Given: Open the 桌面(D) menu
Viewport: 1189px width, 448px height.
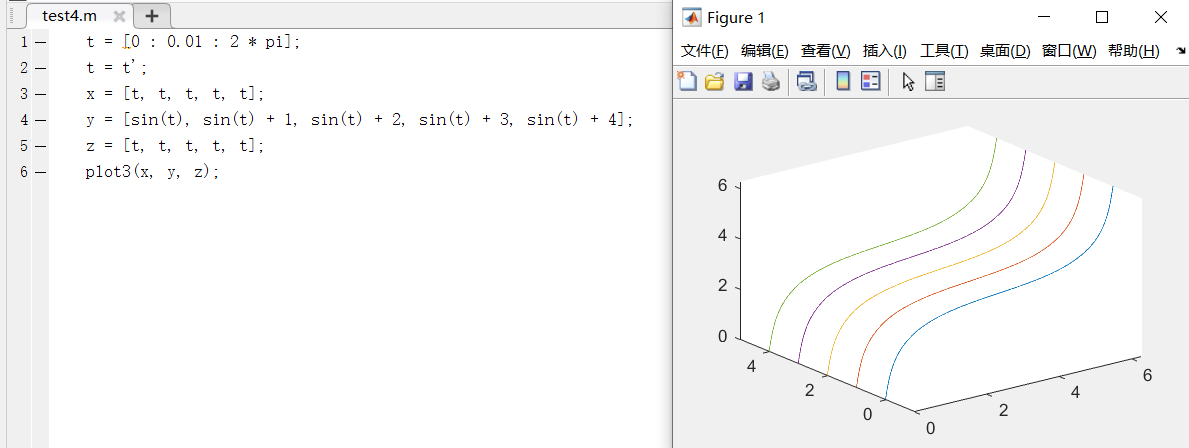Looking at the screenshot, I should [x=1005, y=51].
